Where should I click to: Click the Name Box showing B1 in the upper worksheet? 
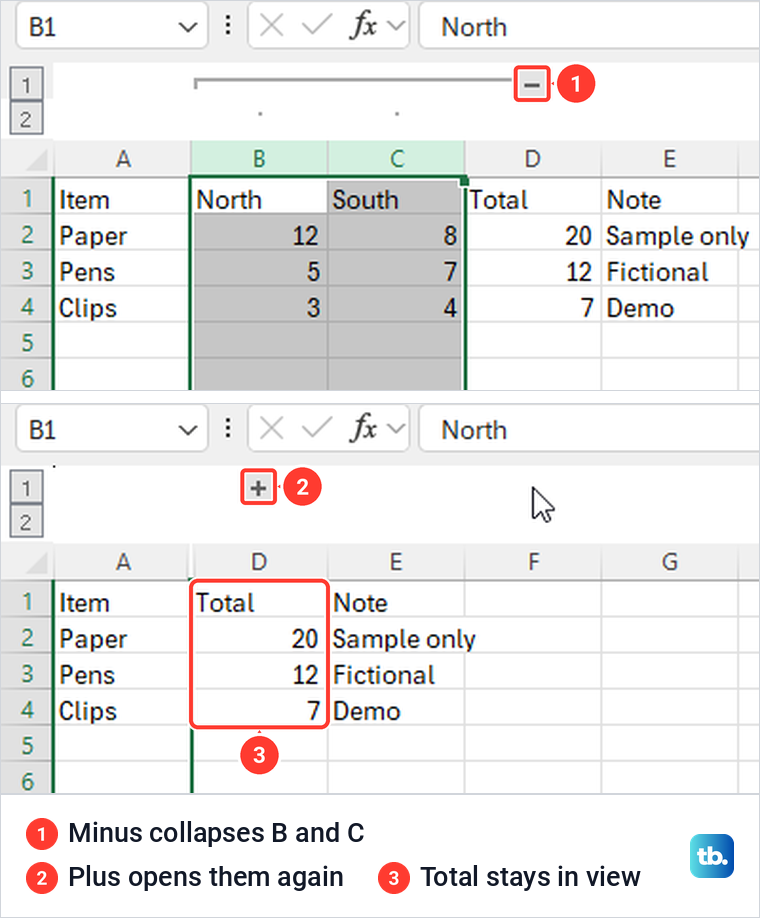(112, 27)
